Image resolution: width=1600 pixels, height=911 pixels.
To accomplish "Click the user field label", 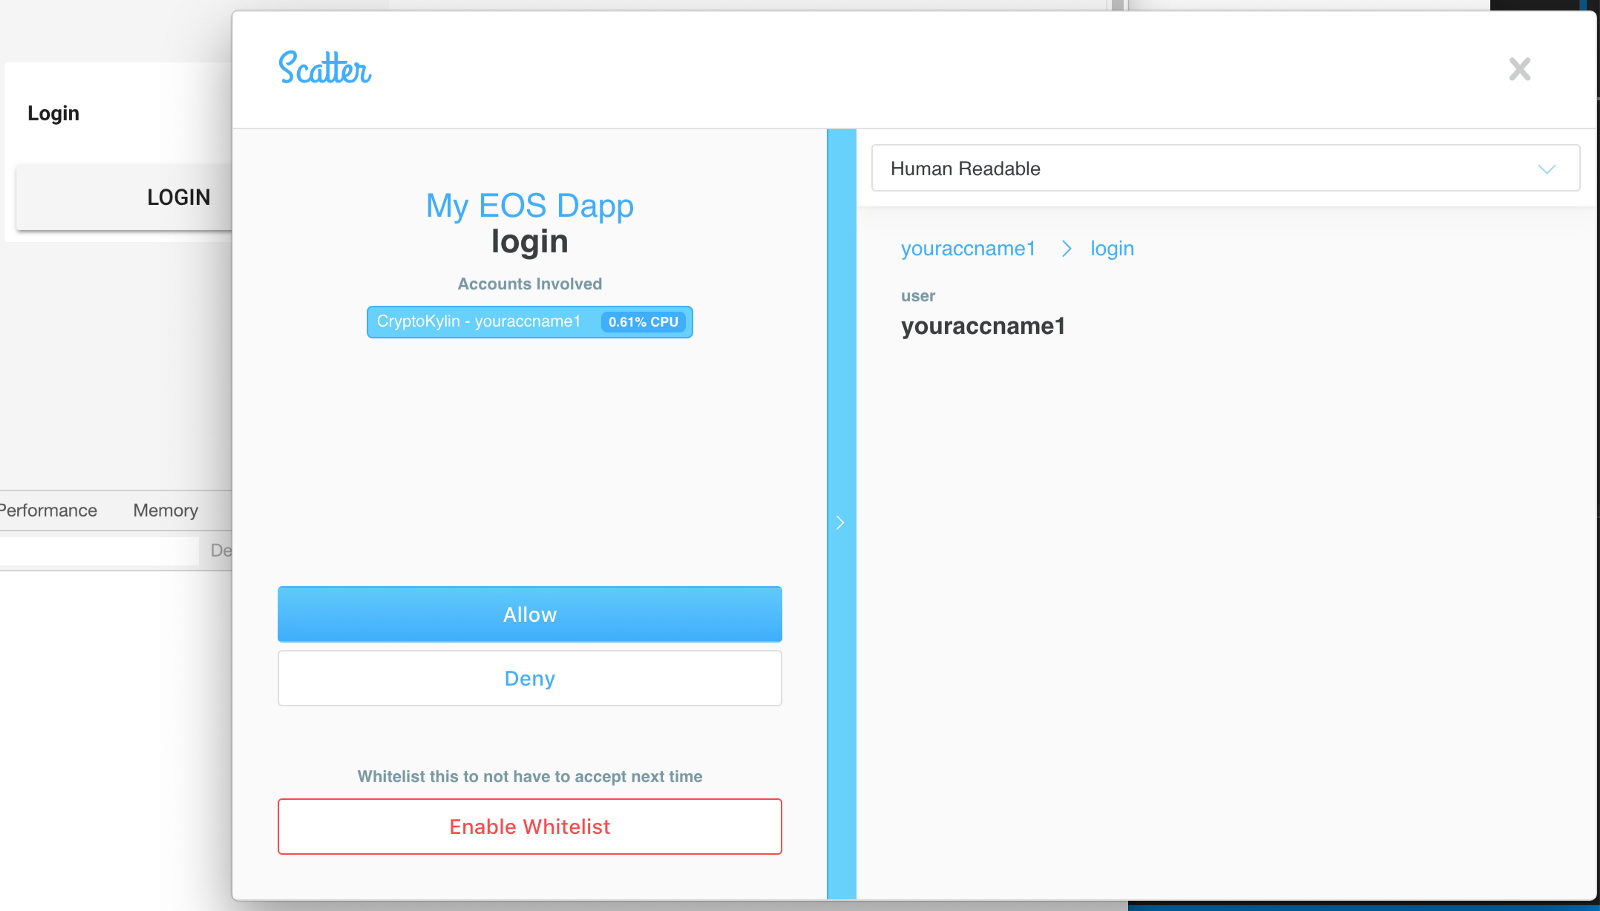I will point(918,296).
